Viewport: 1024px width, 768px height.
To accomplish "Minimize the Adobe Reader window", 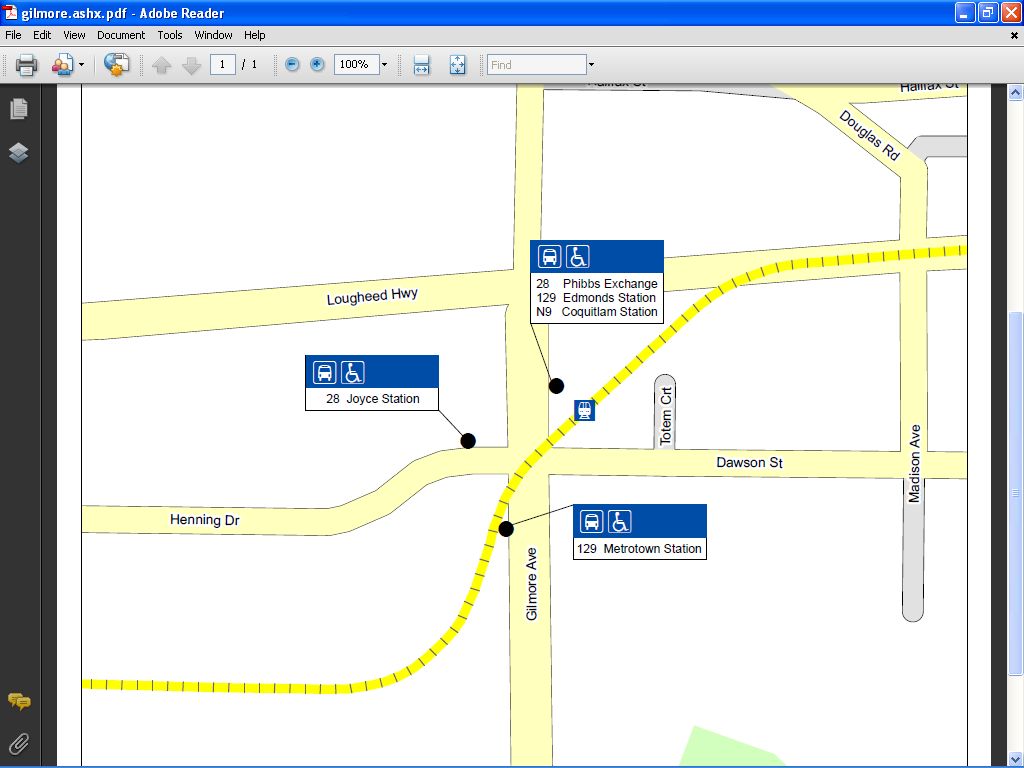I will (x=965, y=12).
